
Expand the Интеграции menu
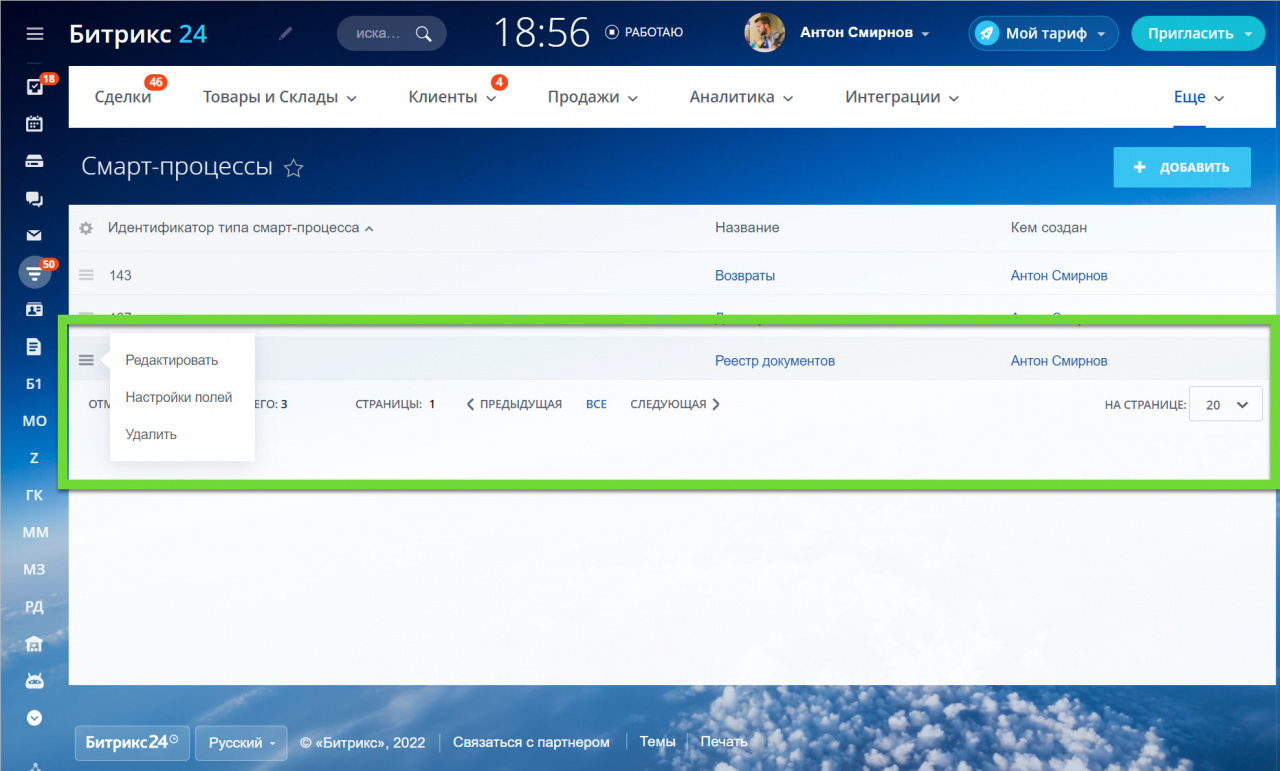point(902,97)
